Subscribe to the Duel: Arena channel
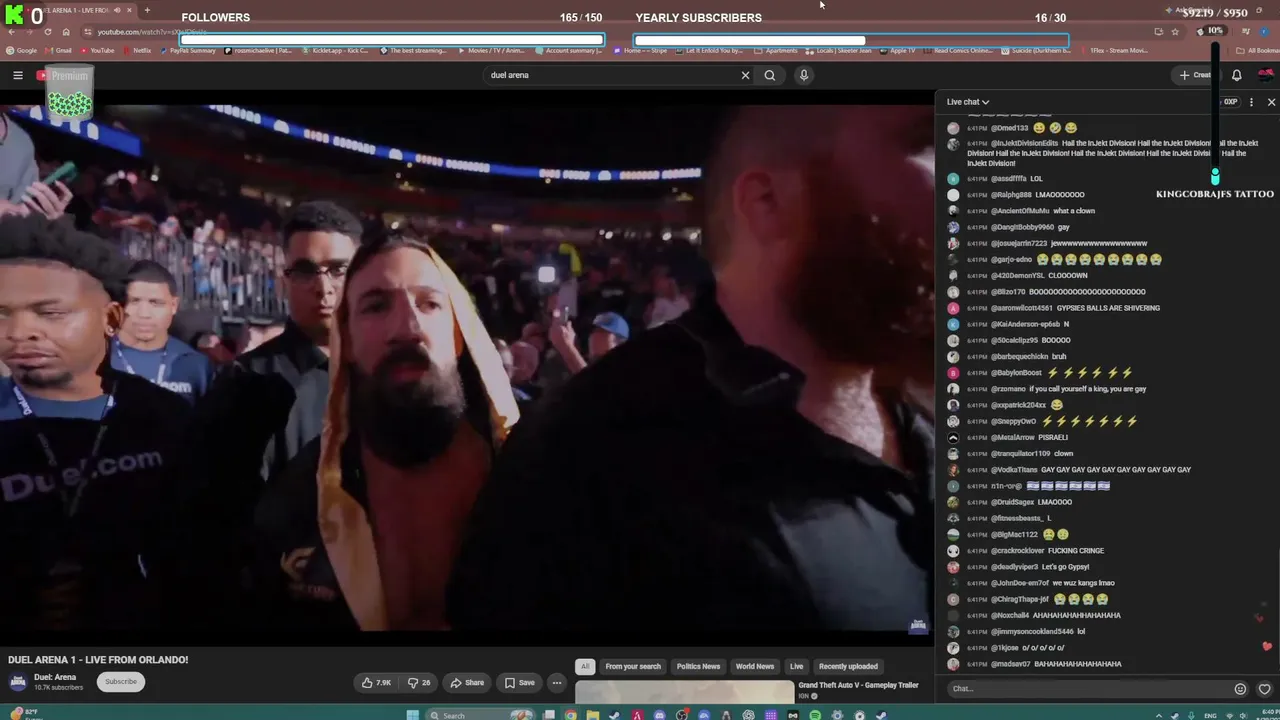Screen dimensions: 1280x720 121,682
